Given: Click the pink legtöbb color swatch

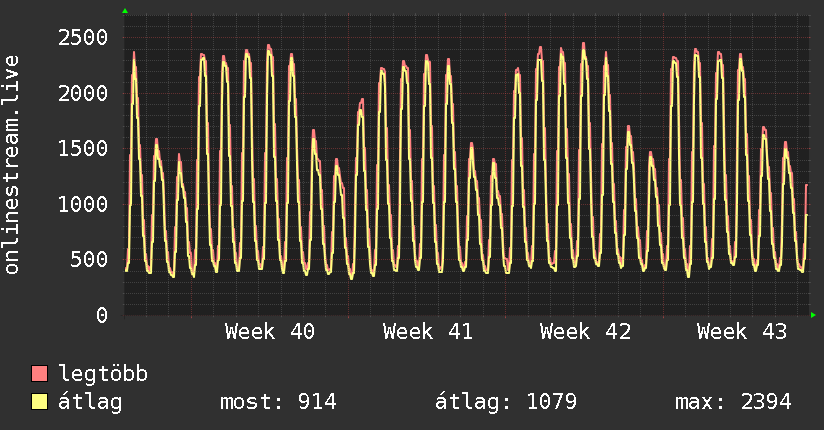Looking at the screenshot, I should pos(39,373).
